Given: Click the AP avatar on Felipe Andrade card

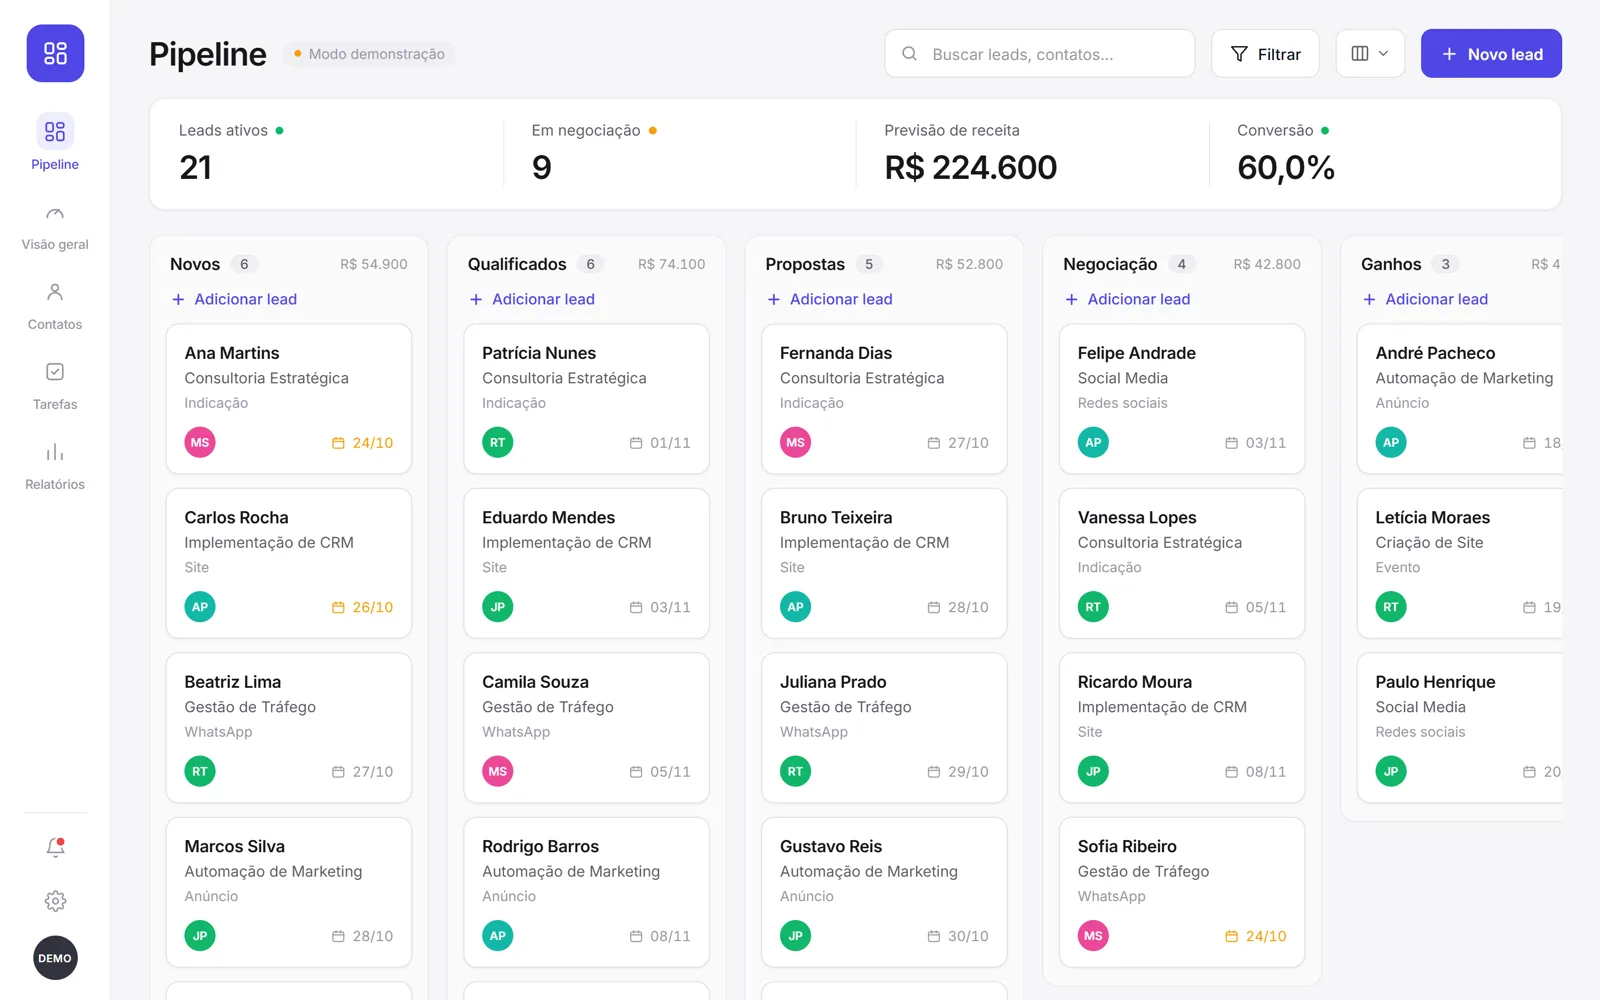Looking at the screenshot, I should [1093, 442].
